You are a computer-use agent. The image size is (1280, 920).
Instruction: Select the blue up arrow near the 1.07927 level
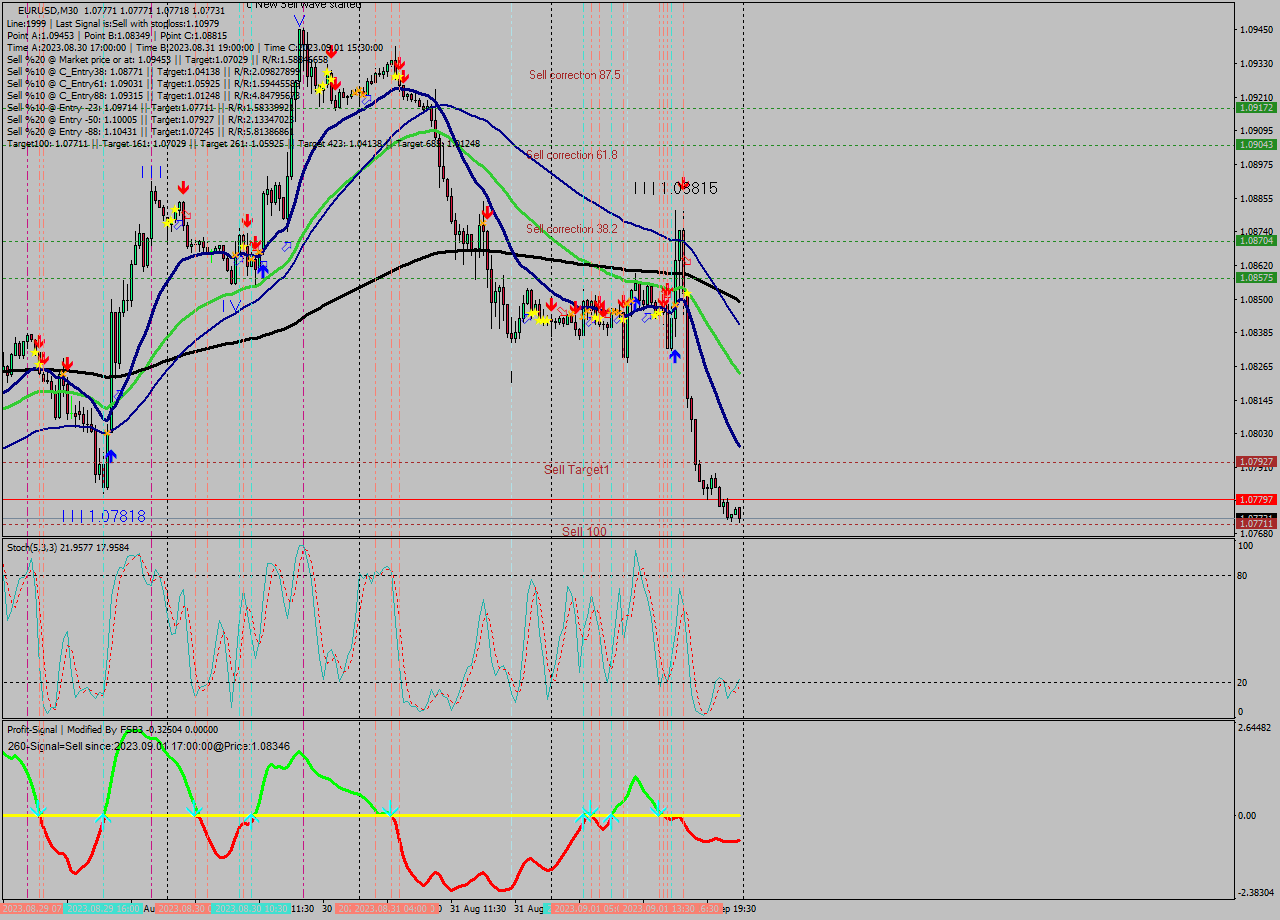point(111,455)
